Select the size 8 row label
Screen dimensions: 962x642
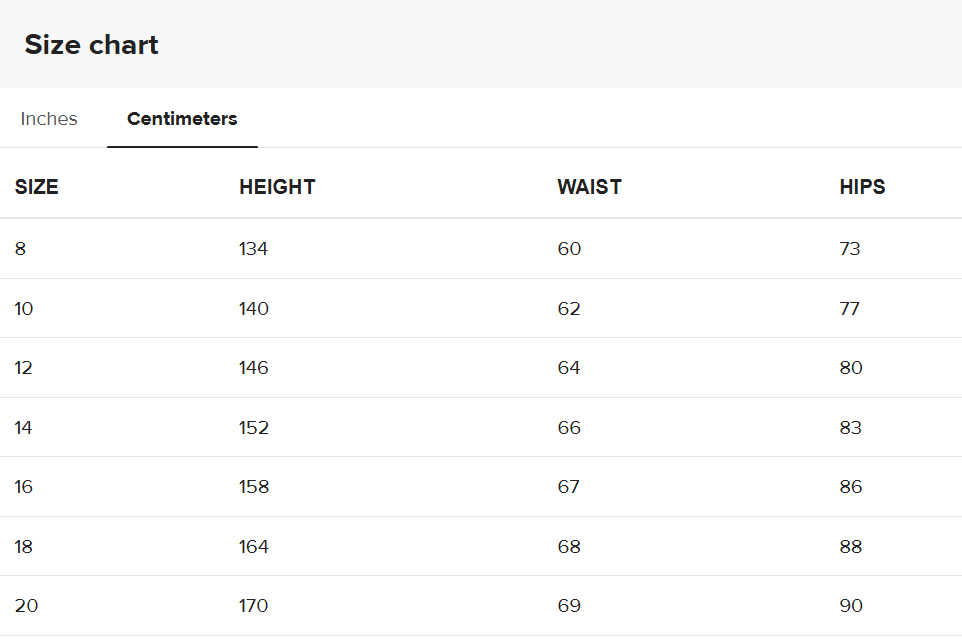point(21,249)
